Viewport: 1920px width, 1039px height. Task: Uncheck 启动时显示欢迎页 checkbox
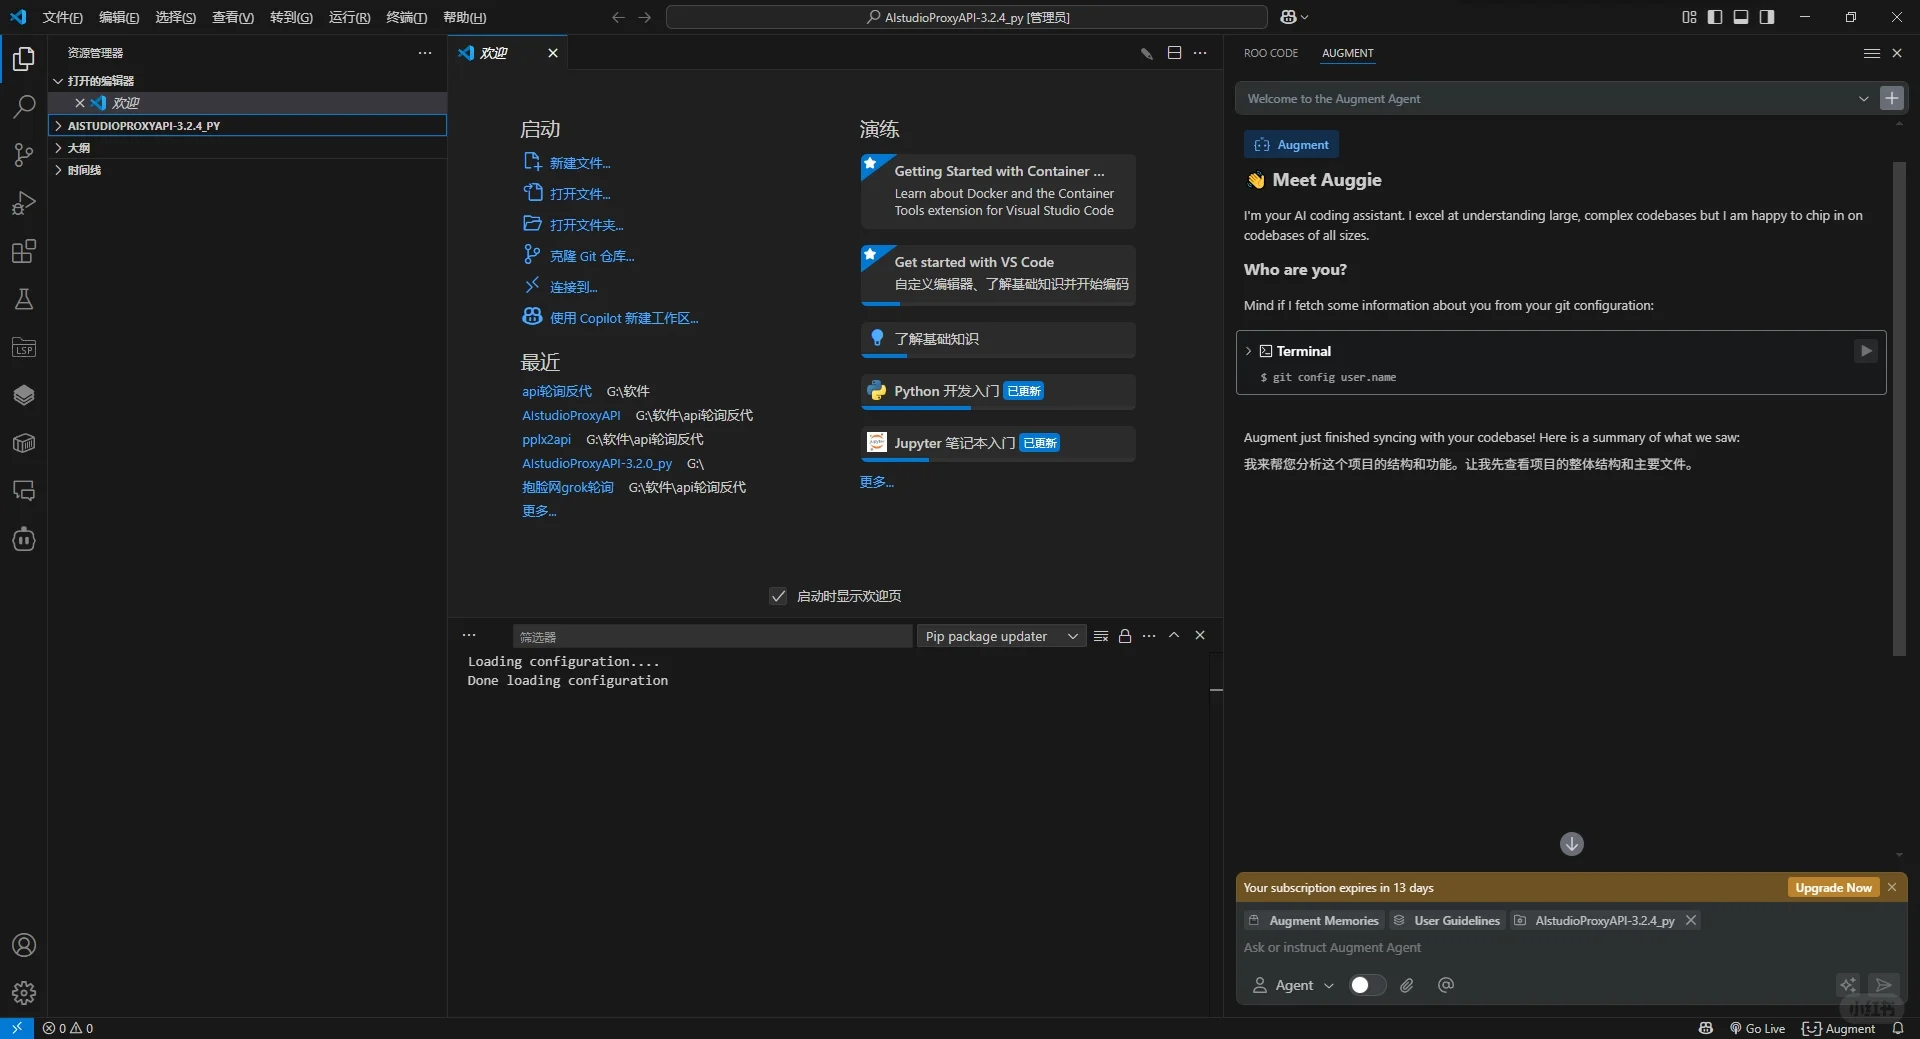click(778, 596)
